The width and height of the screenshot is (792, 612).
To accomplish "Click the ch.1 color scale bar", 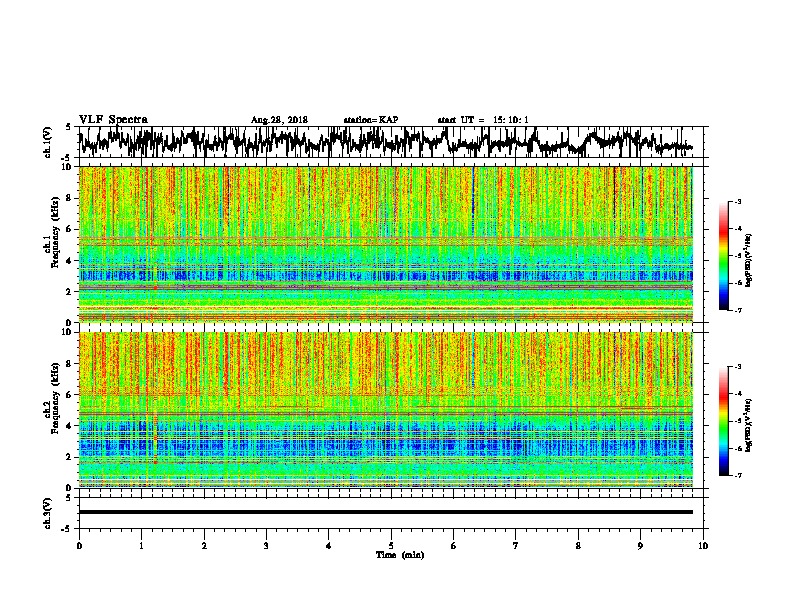I will [723, 256].
